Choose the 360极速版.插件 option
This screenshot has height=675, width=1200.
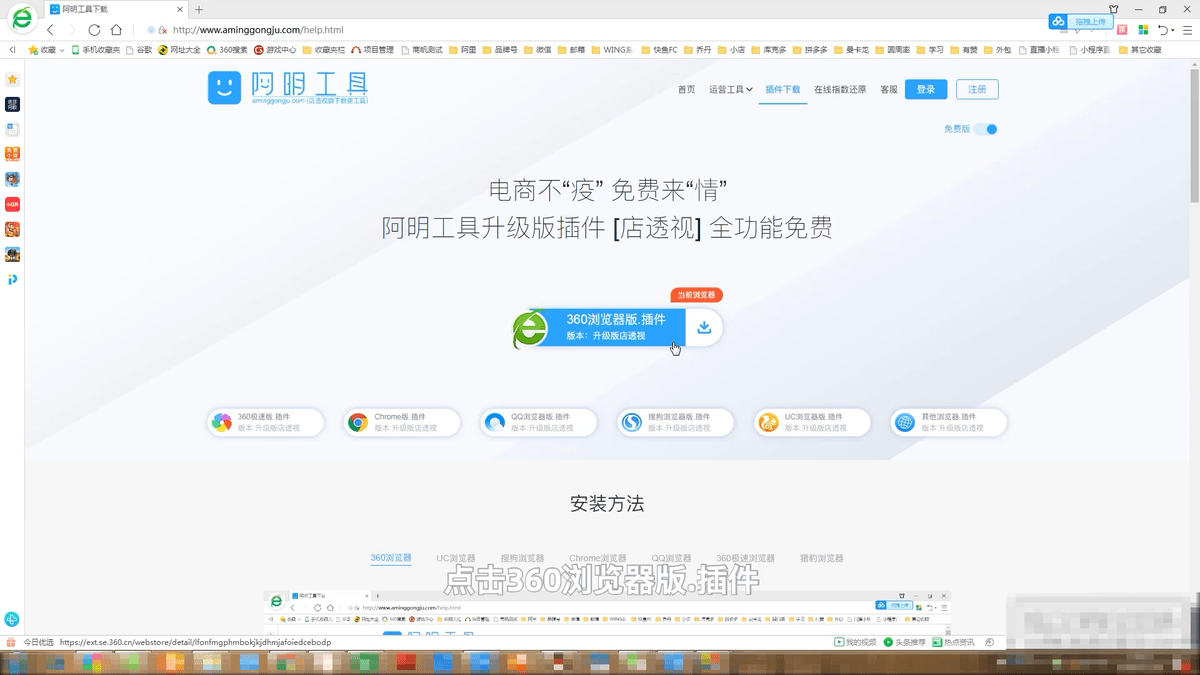tap(266, 423)
